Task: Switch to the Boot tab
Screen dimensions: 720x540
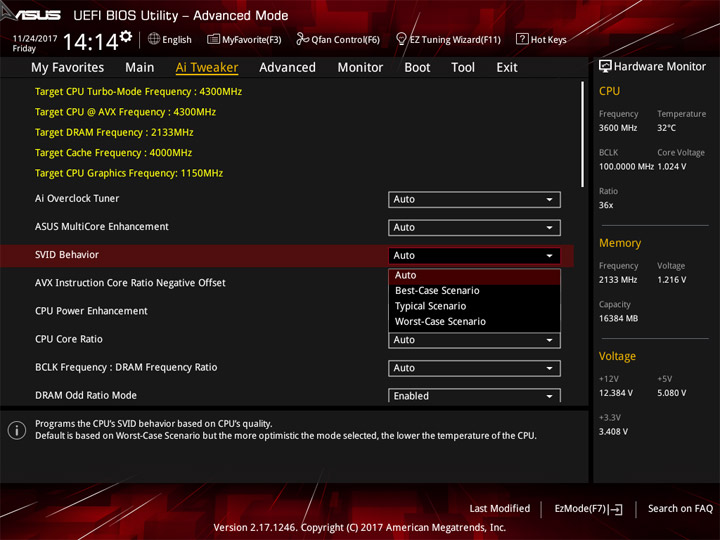Action: (x=417, y=68)
